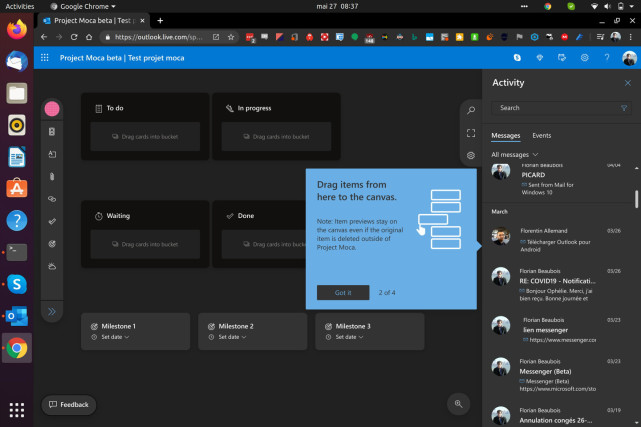Expand the All messages dropdown

coord(515,155)
